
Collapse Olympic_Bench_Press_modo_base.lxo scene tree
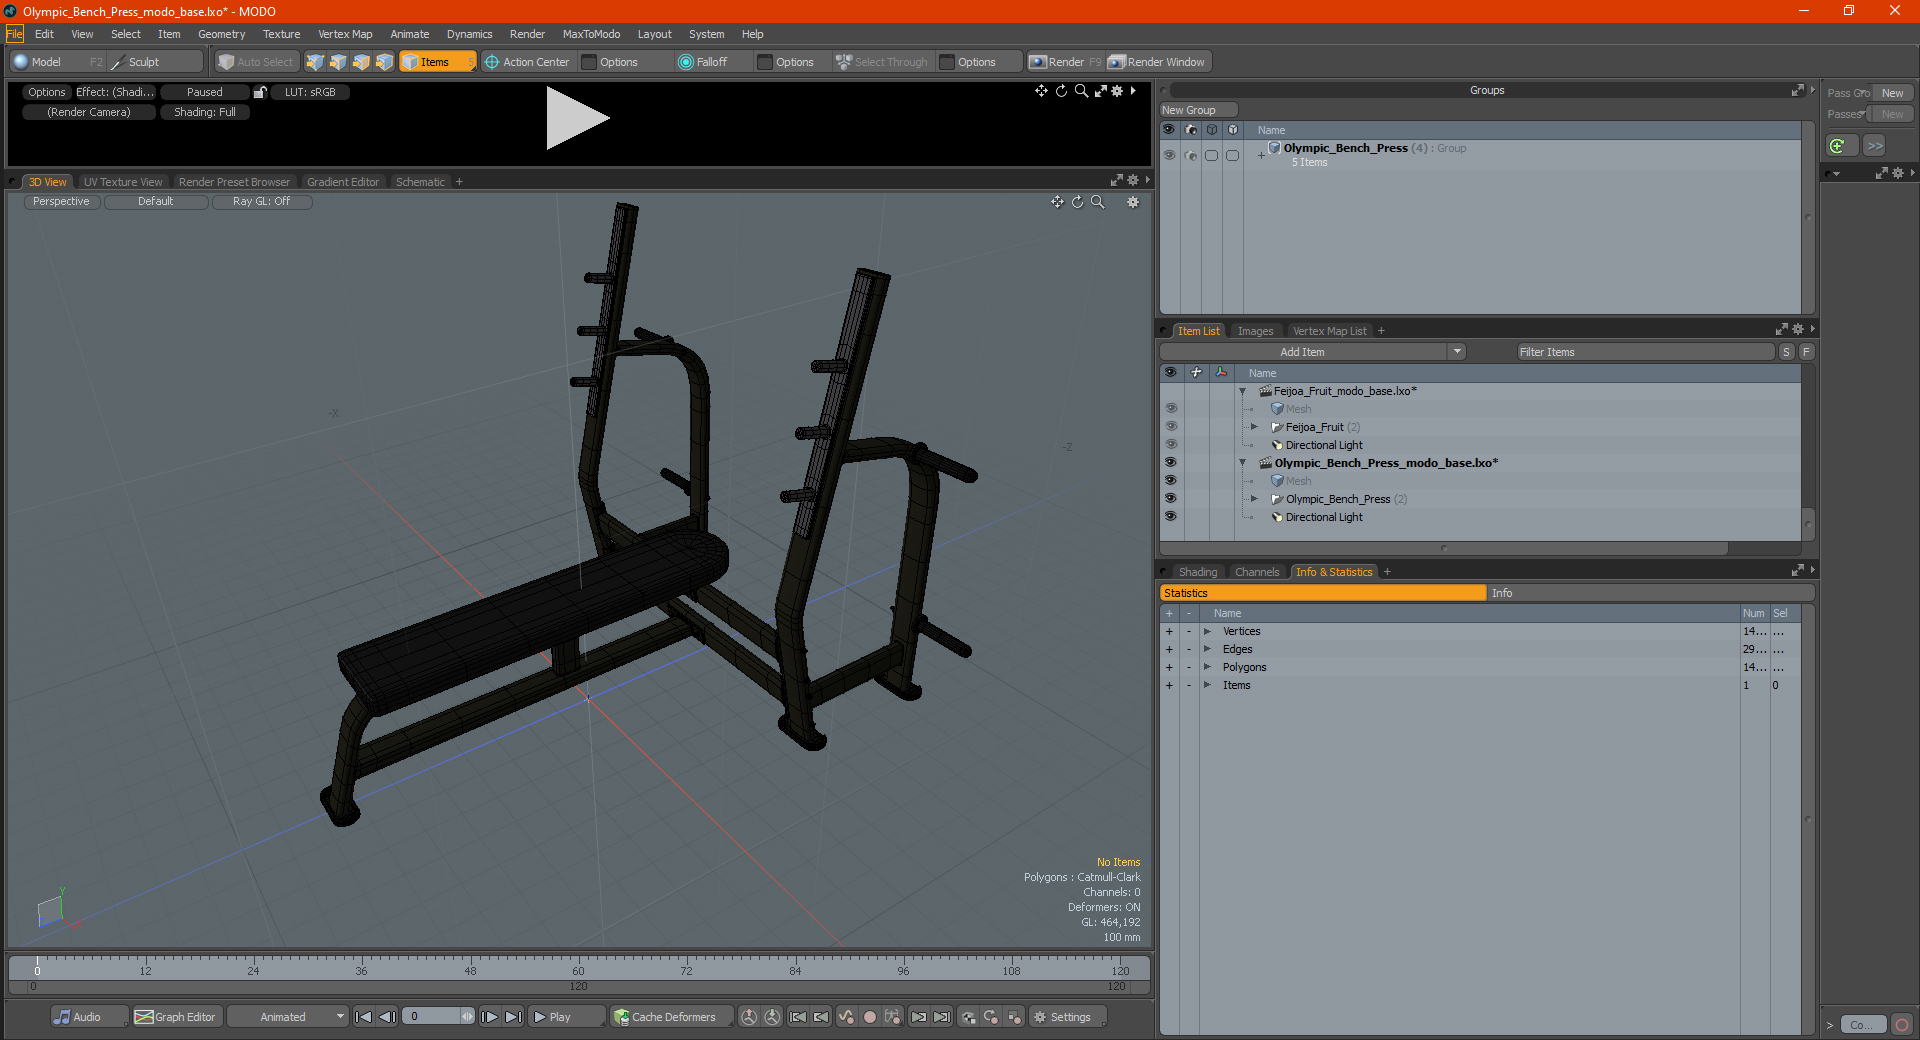[1243, 463]
